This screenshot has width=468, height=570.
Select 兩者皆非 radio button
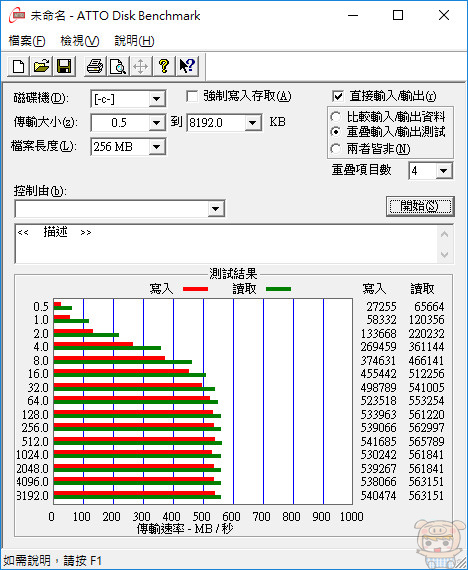(x=336, y=149)
